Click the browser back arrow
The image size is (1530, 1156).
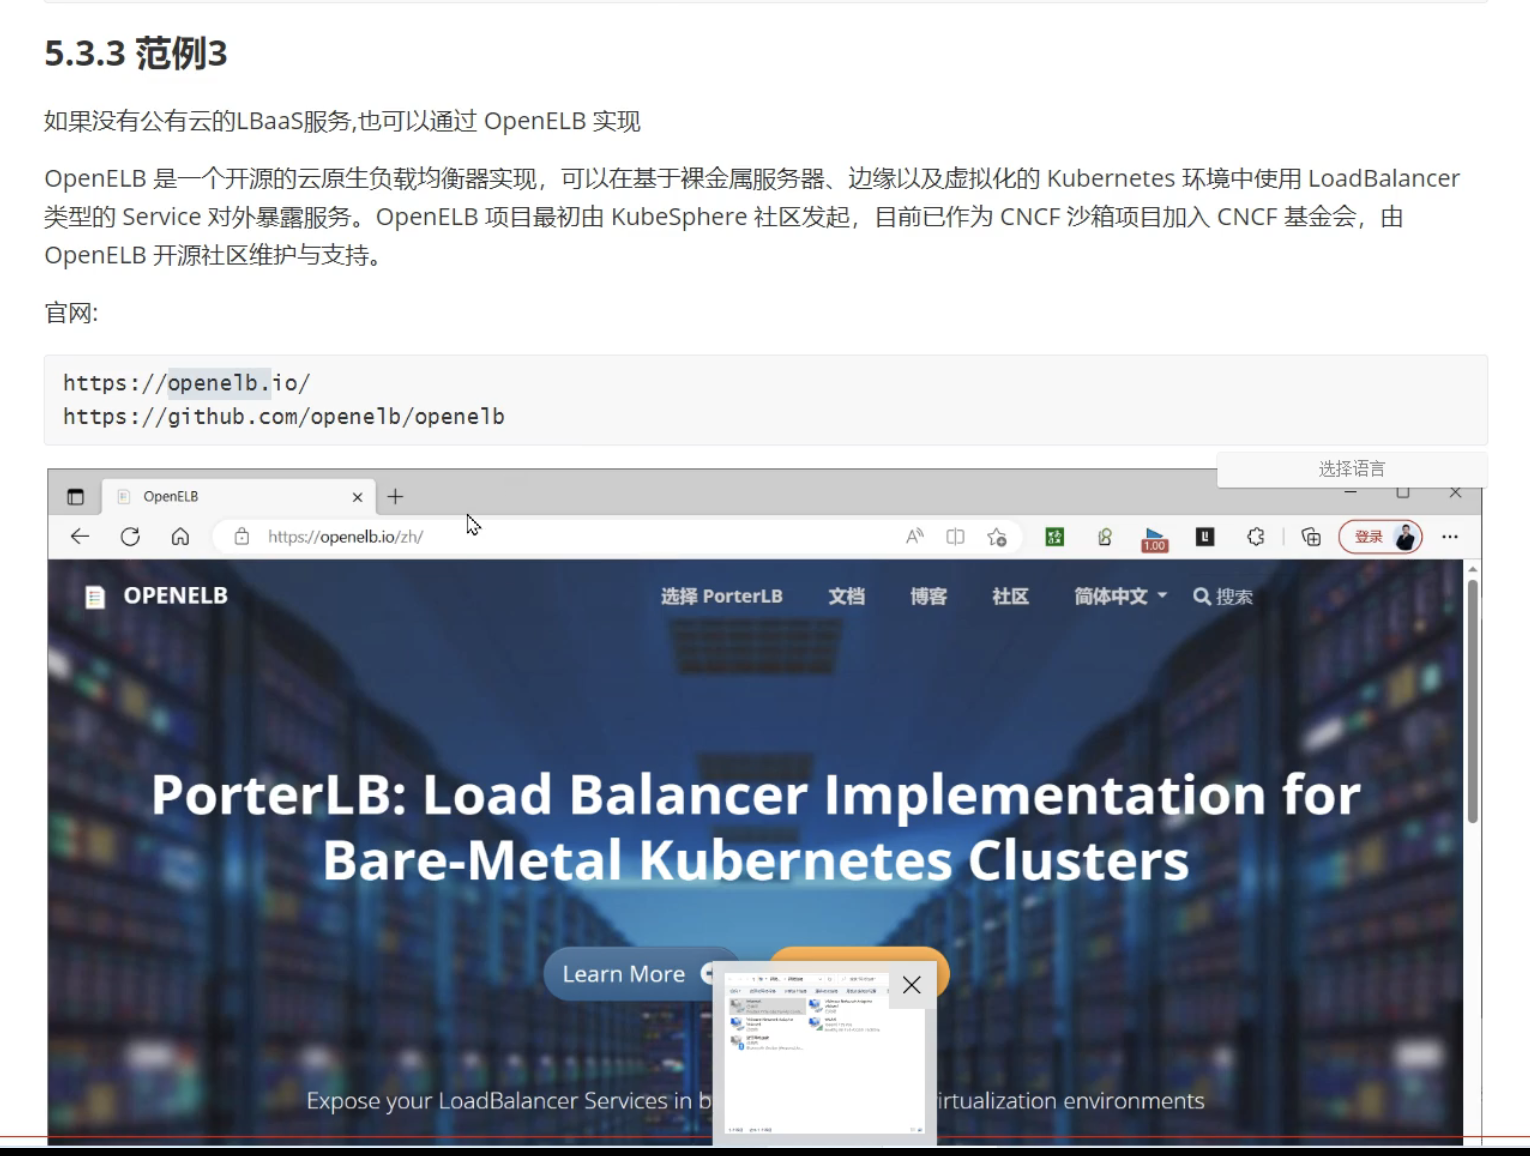[80, 537]
